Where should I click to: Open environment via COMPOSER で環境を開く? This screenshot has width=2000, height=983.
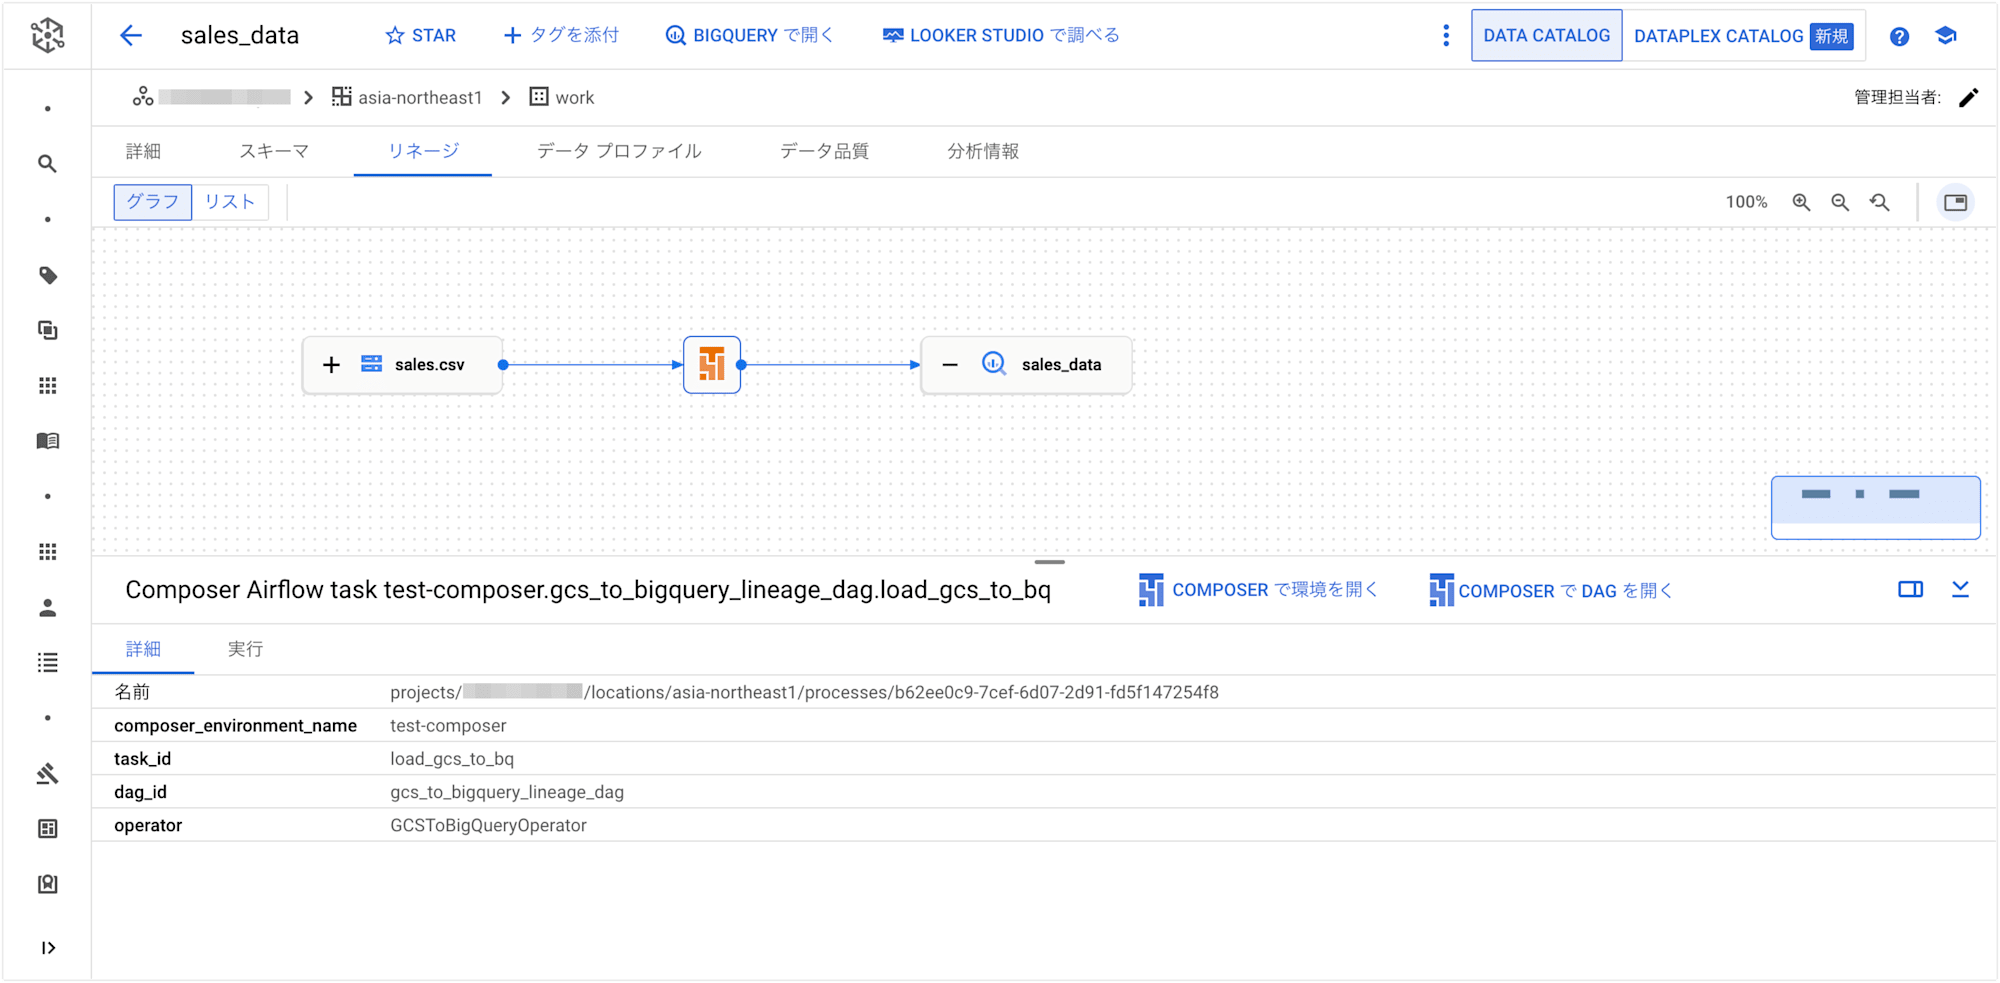point(1258,590)
